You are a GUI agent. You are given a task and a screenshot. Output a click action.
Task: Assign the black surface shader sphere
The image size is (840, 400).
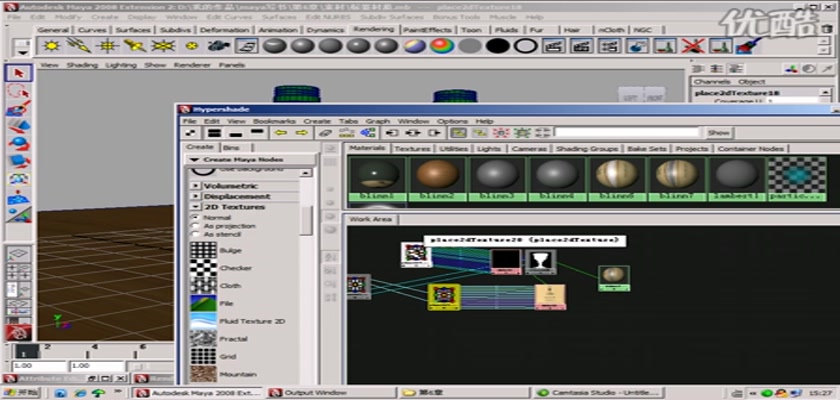(x=498, y=46)
